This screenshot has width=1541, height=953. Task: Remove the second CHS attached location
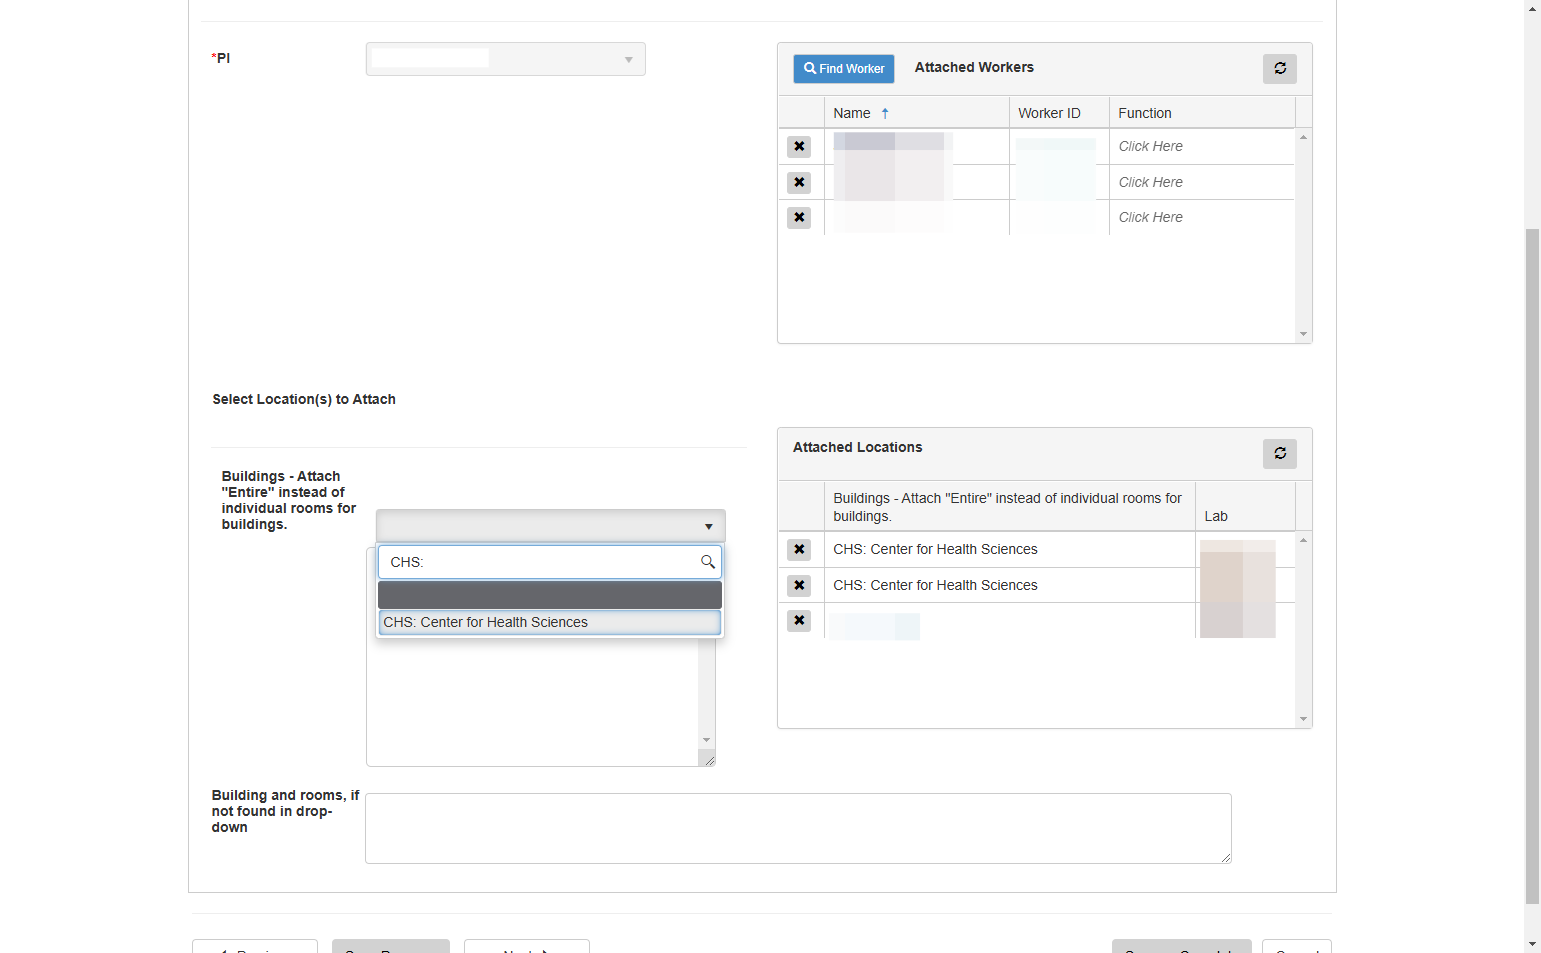click(799, 586)
